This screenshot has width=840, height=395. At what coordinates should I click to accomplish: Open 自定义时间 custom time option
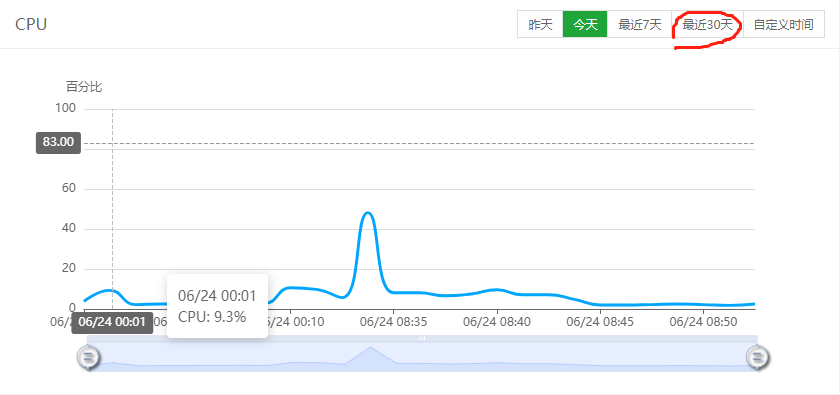tap(783, 24)
